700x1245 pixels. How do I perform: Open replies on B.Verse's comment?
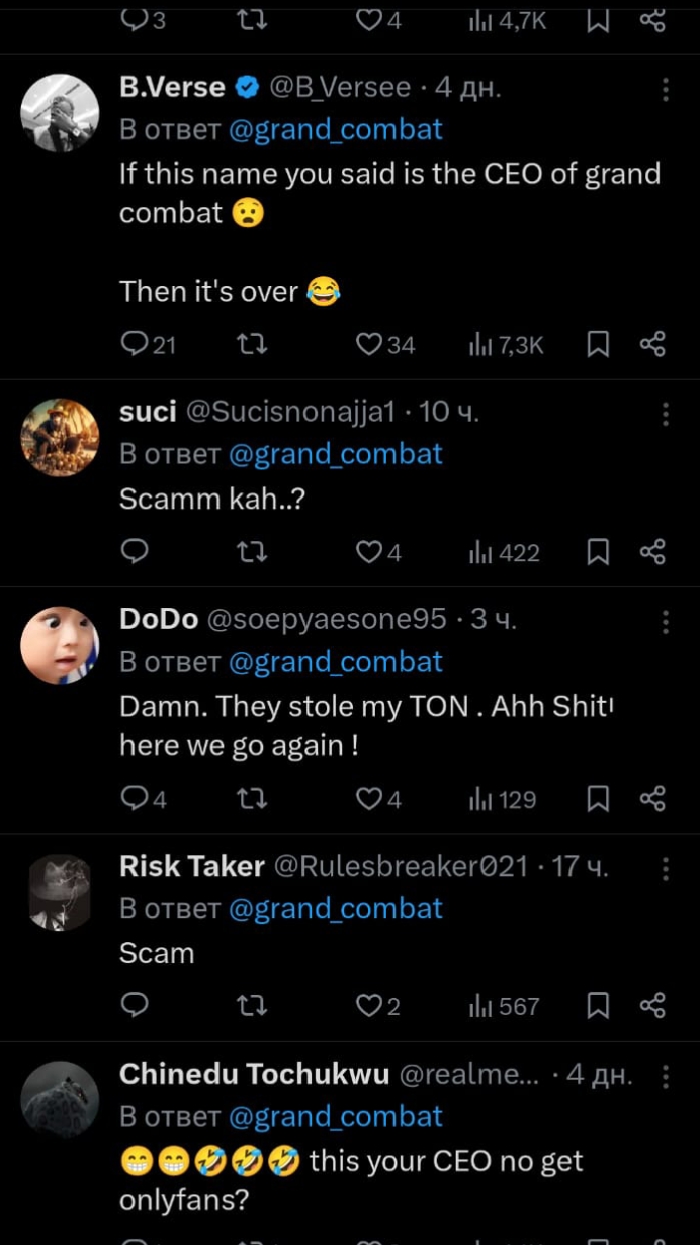tap(134, 345)
